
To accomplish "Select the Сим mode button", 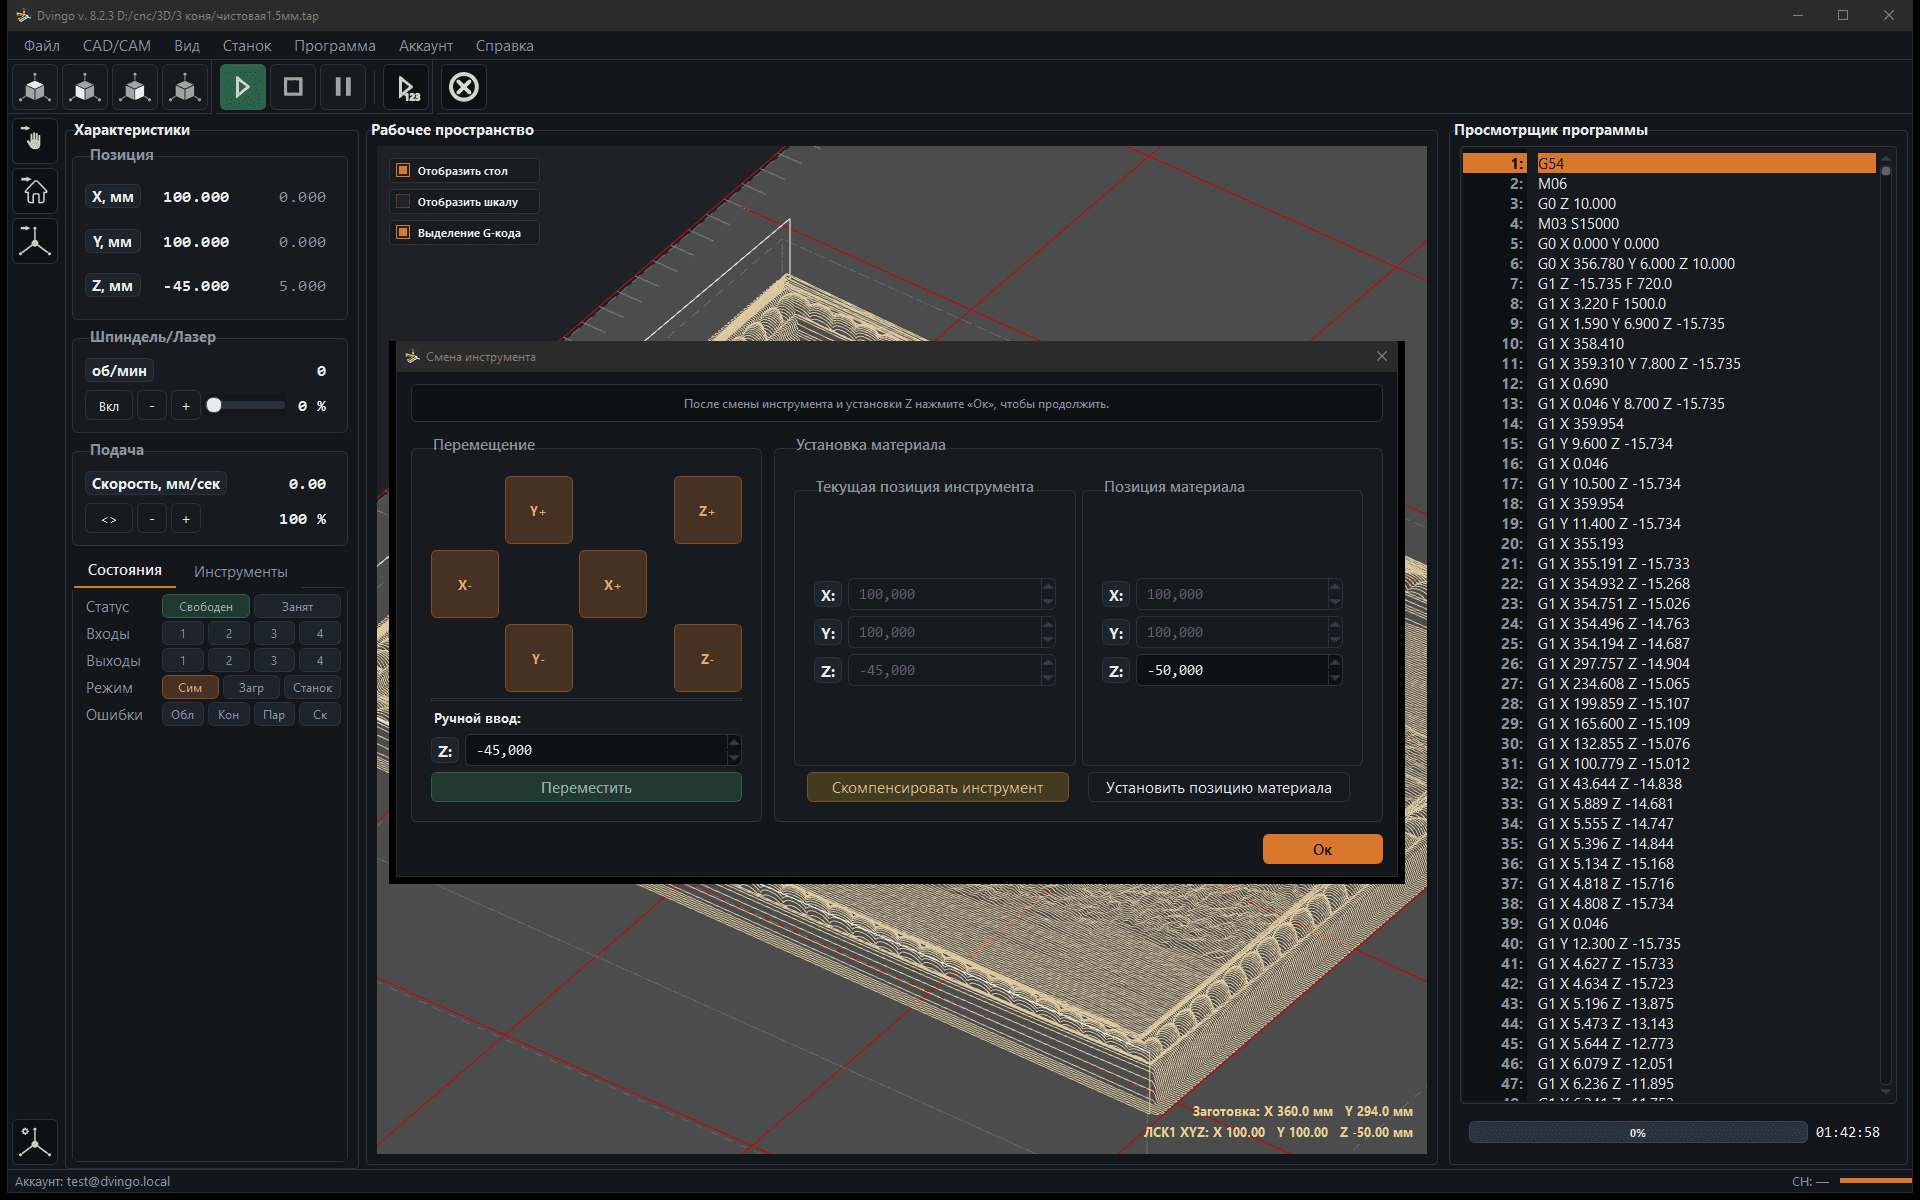I will tap(190, 688).
